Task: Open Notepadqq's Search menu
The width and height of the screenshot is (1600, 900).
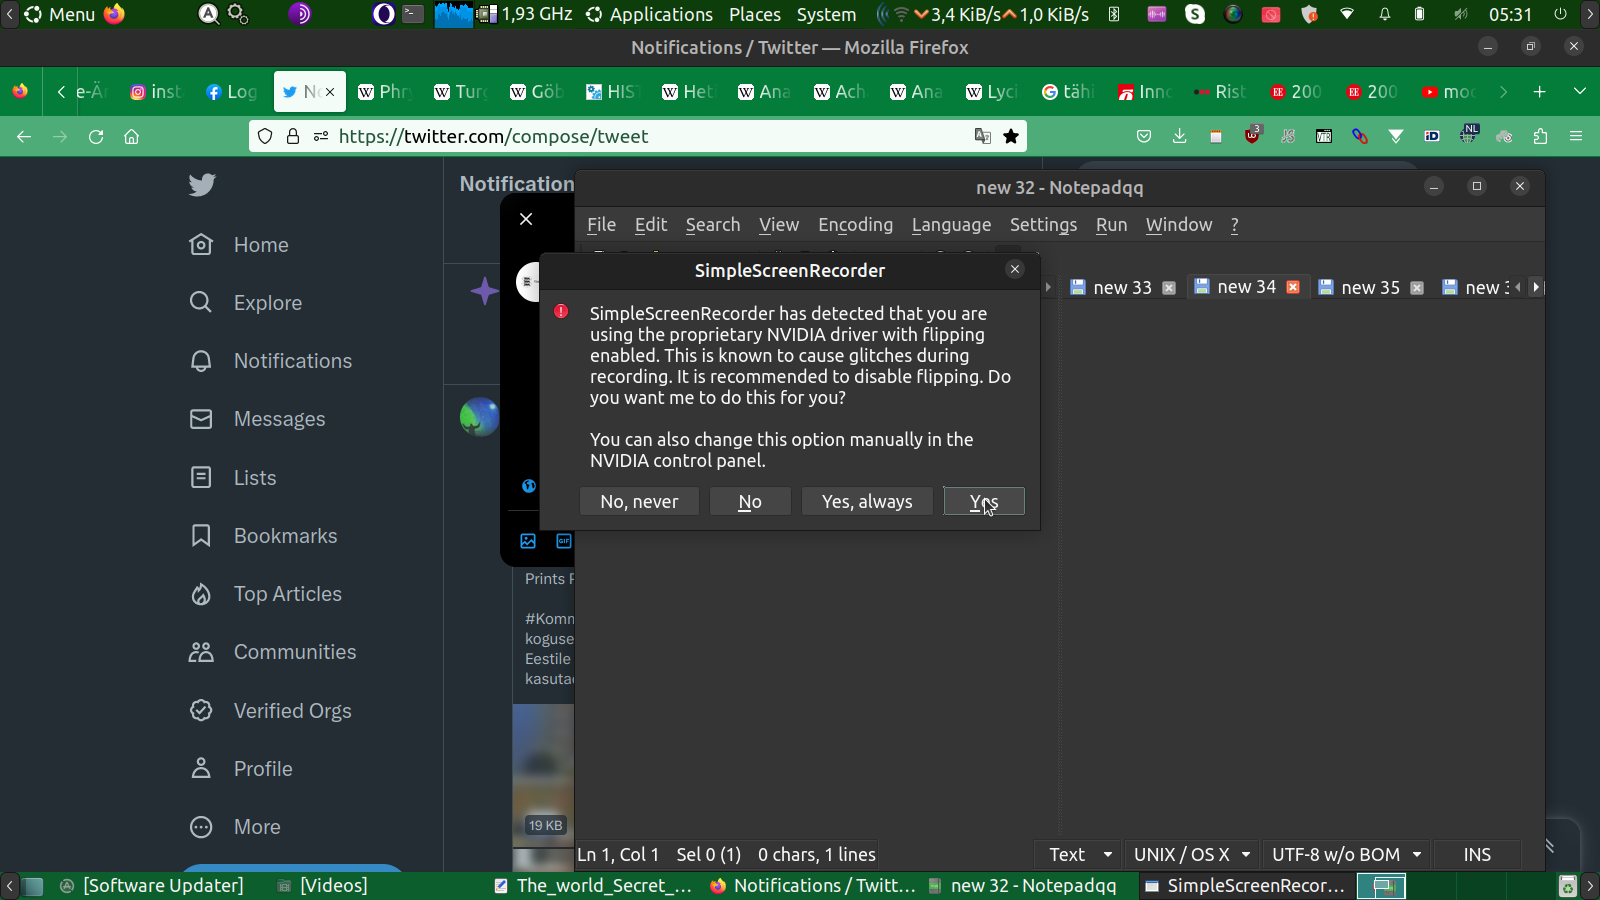Action: [x=713, y=225]
